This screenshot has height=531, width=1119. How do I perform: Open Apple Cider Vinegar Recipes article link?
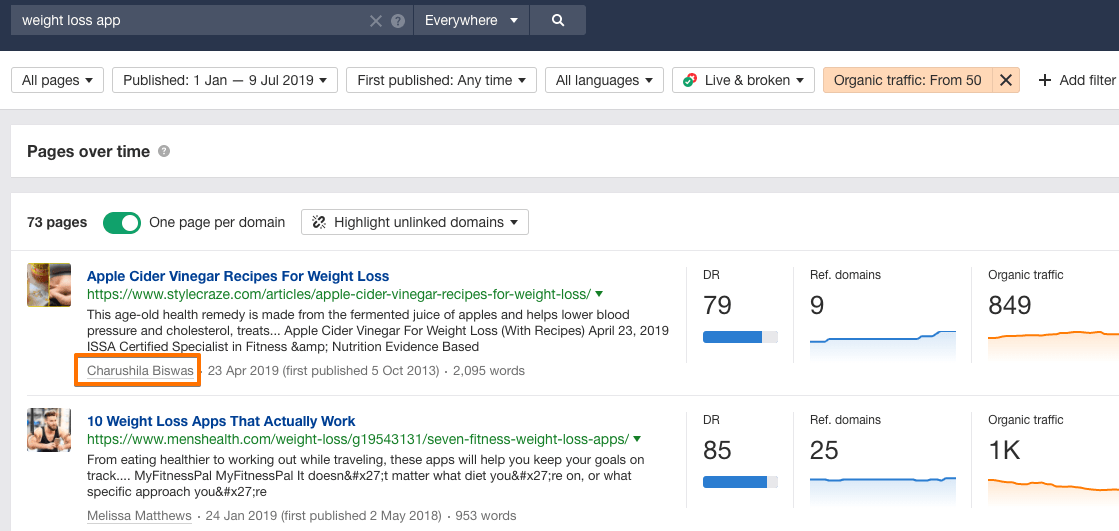point(238,276)
